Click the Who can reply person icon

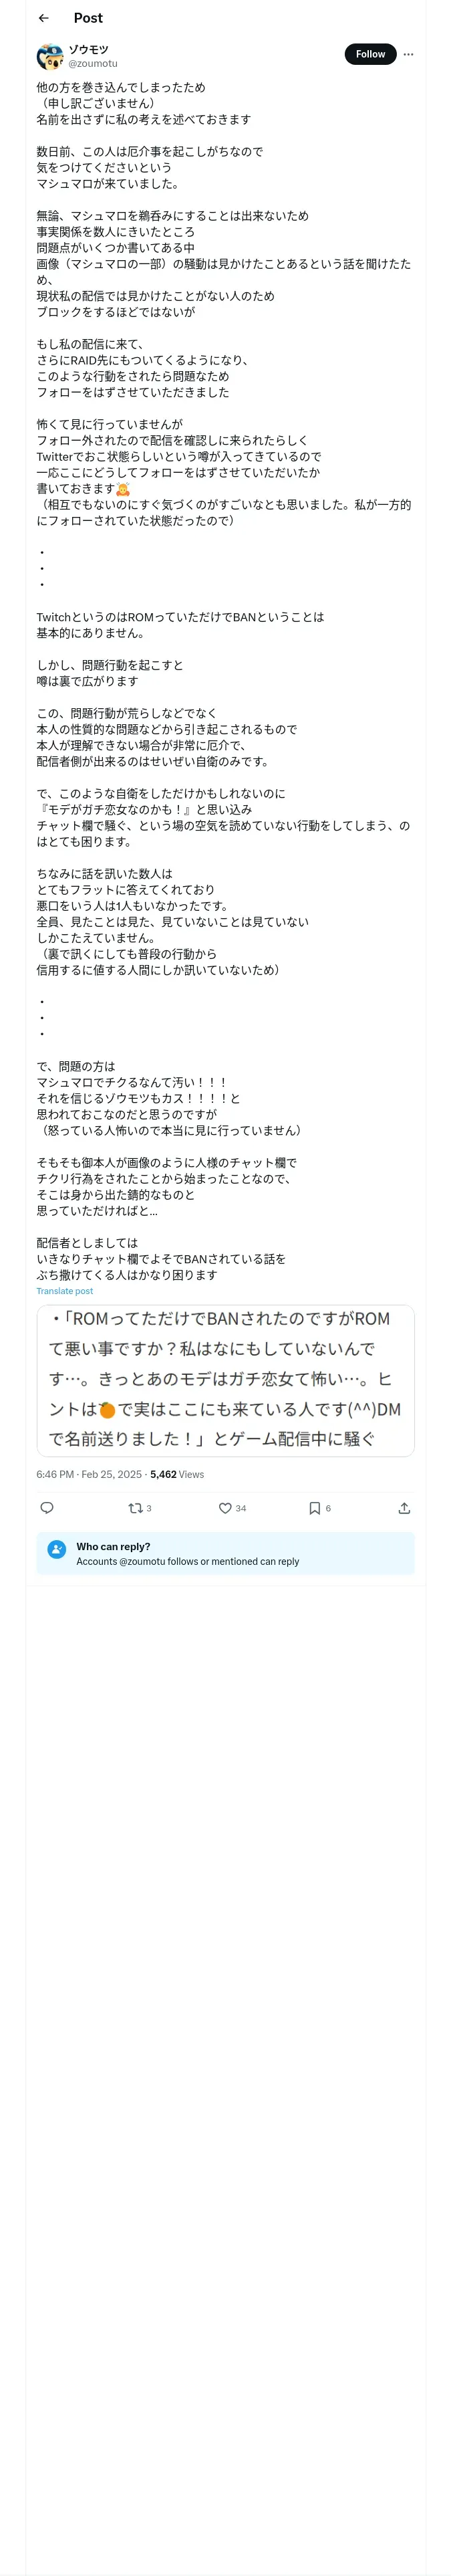coord(57,1549)
